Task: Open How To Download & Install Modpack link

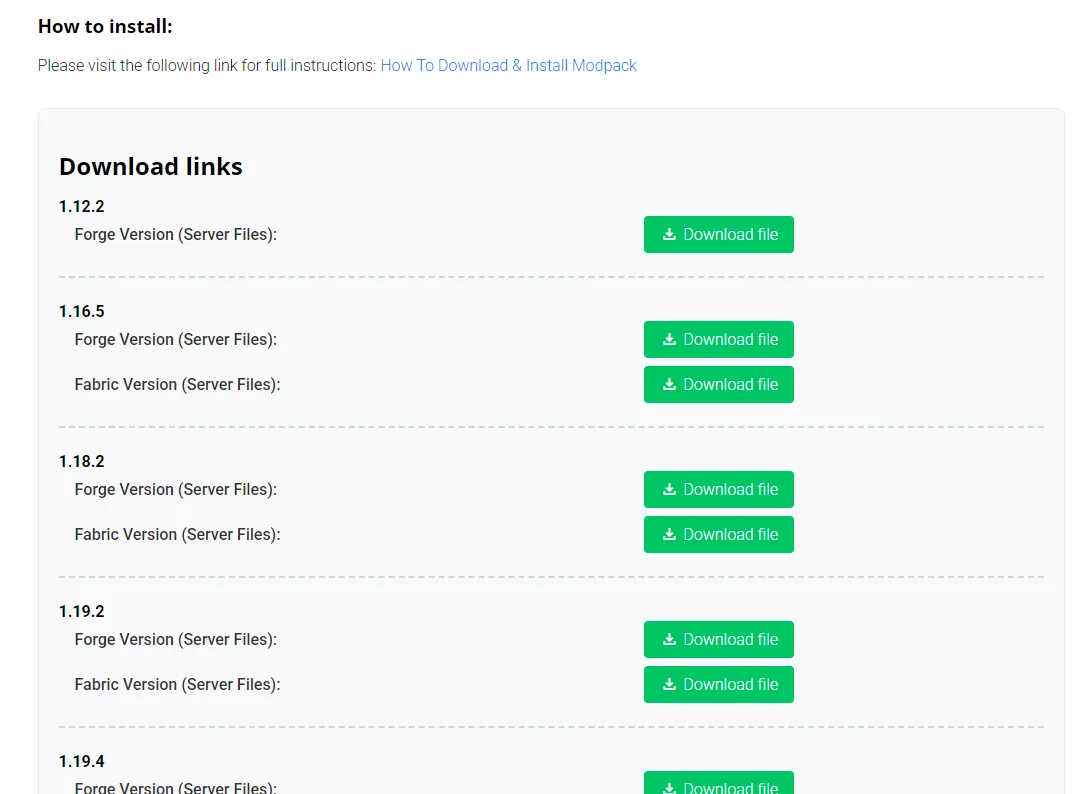Action: (508, 66)
